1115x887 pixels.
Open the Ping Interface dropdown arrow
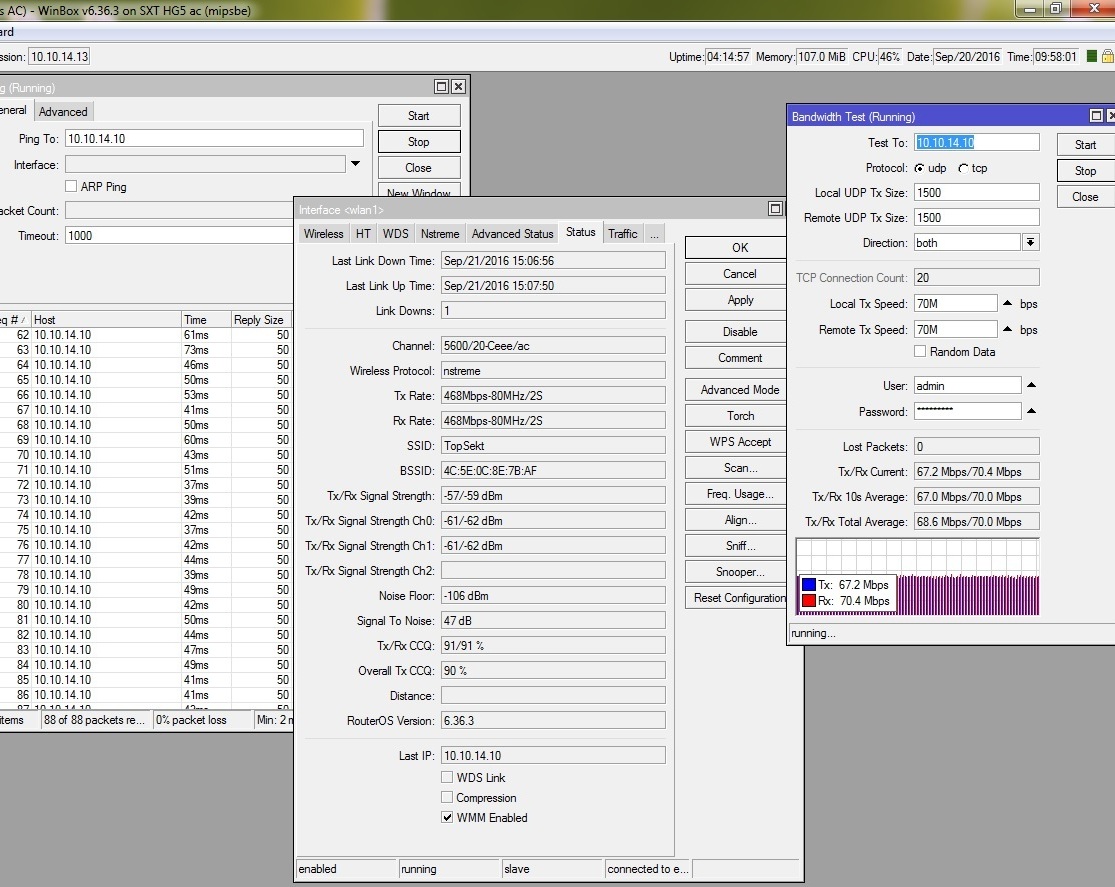click(356, 164)
